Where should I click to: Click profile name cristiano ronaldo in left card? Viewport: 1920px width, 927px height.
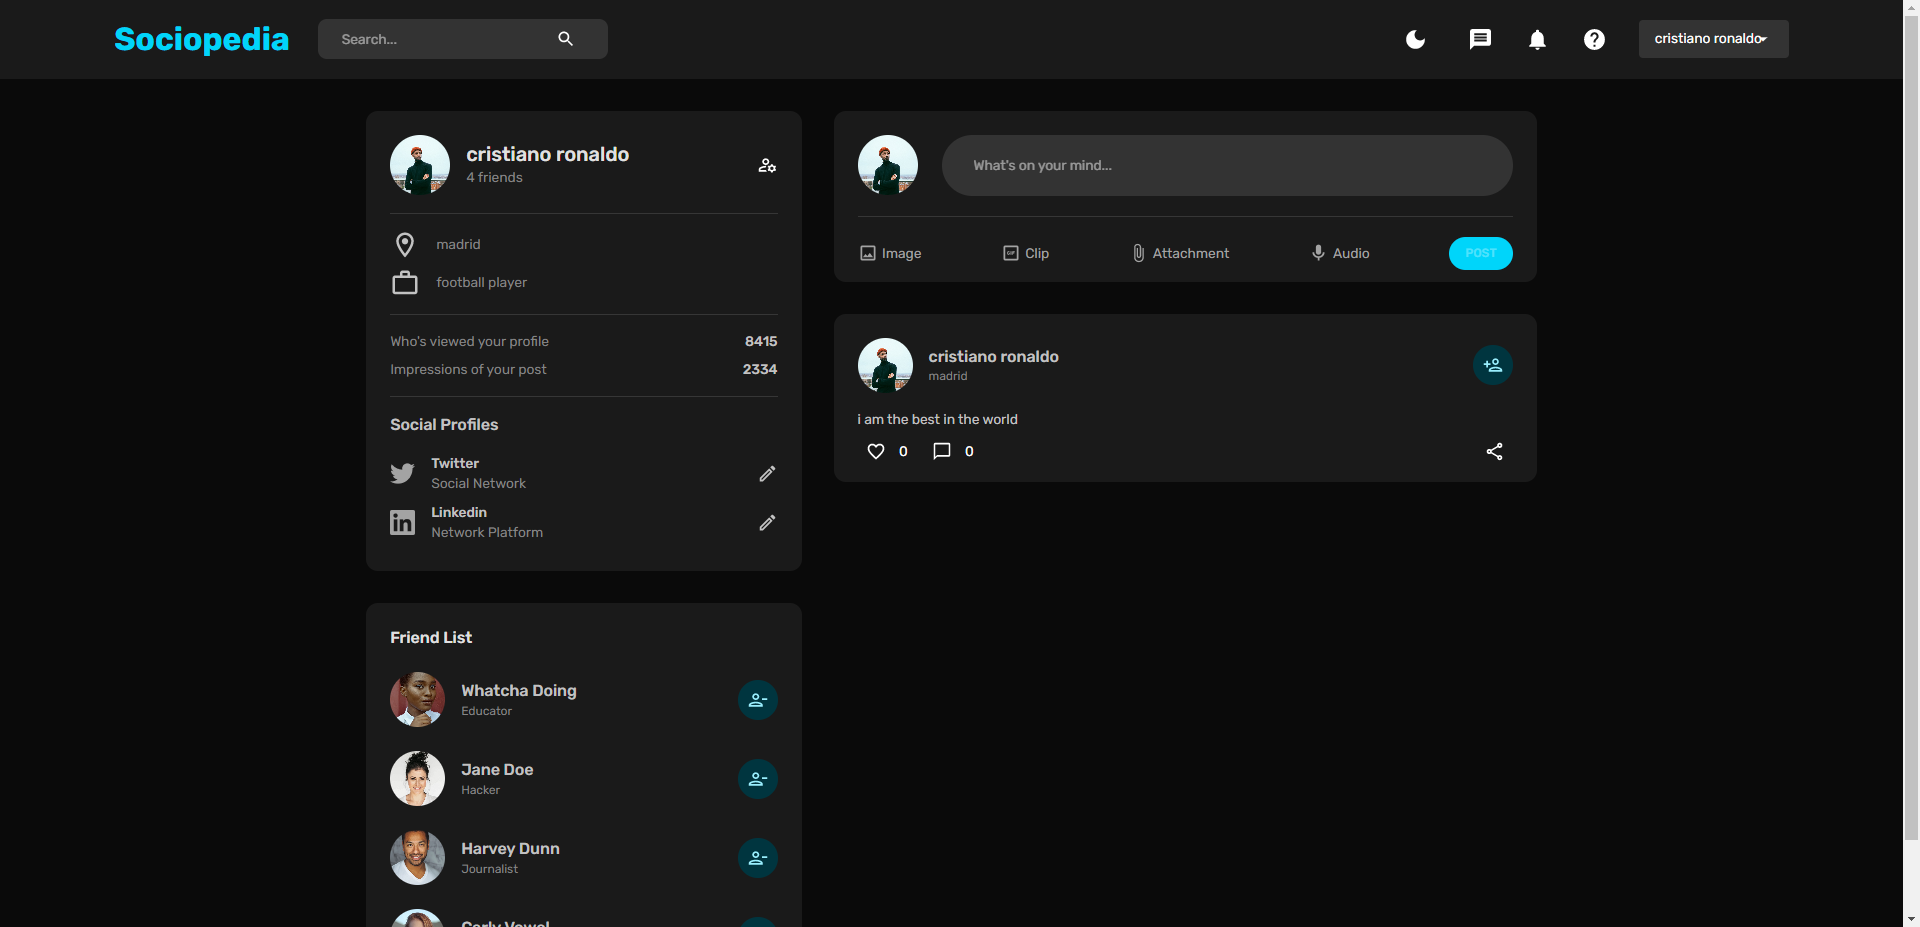(x=547, y=154)
